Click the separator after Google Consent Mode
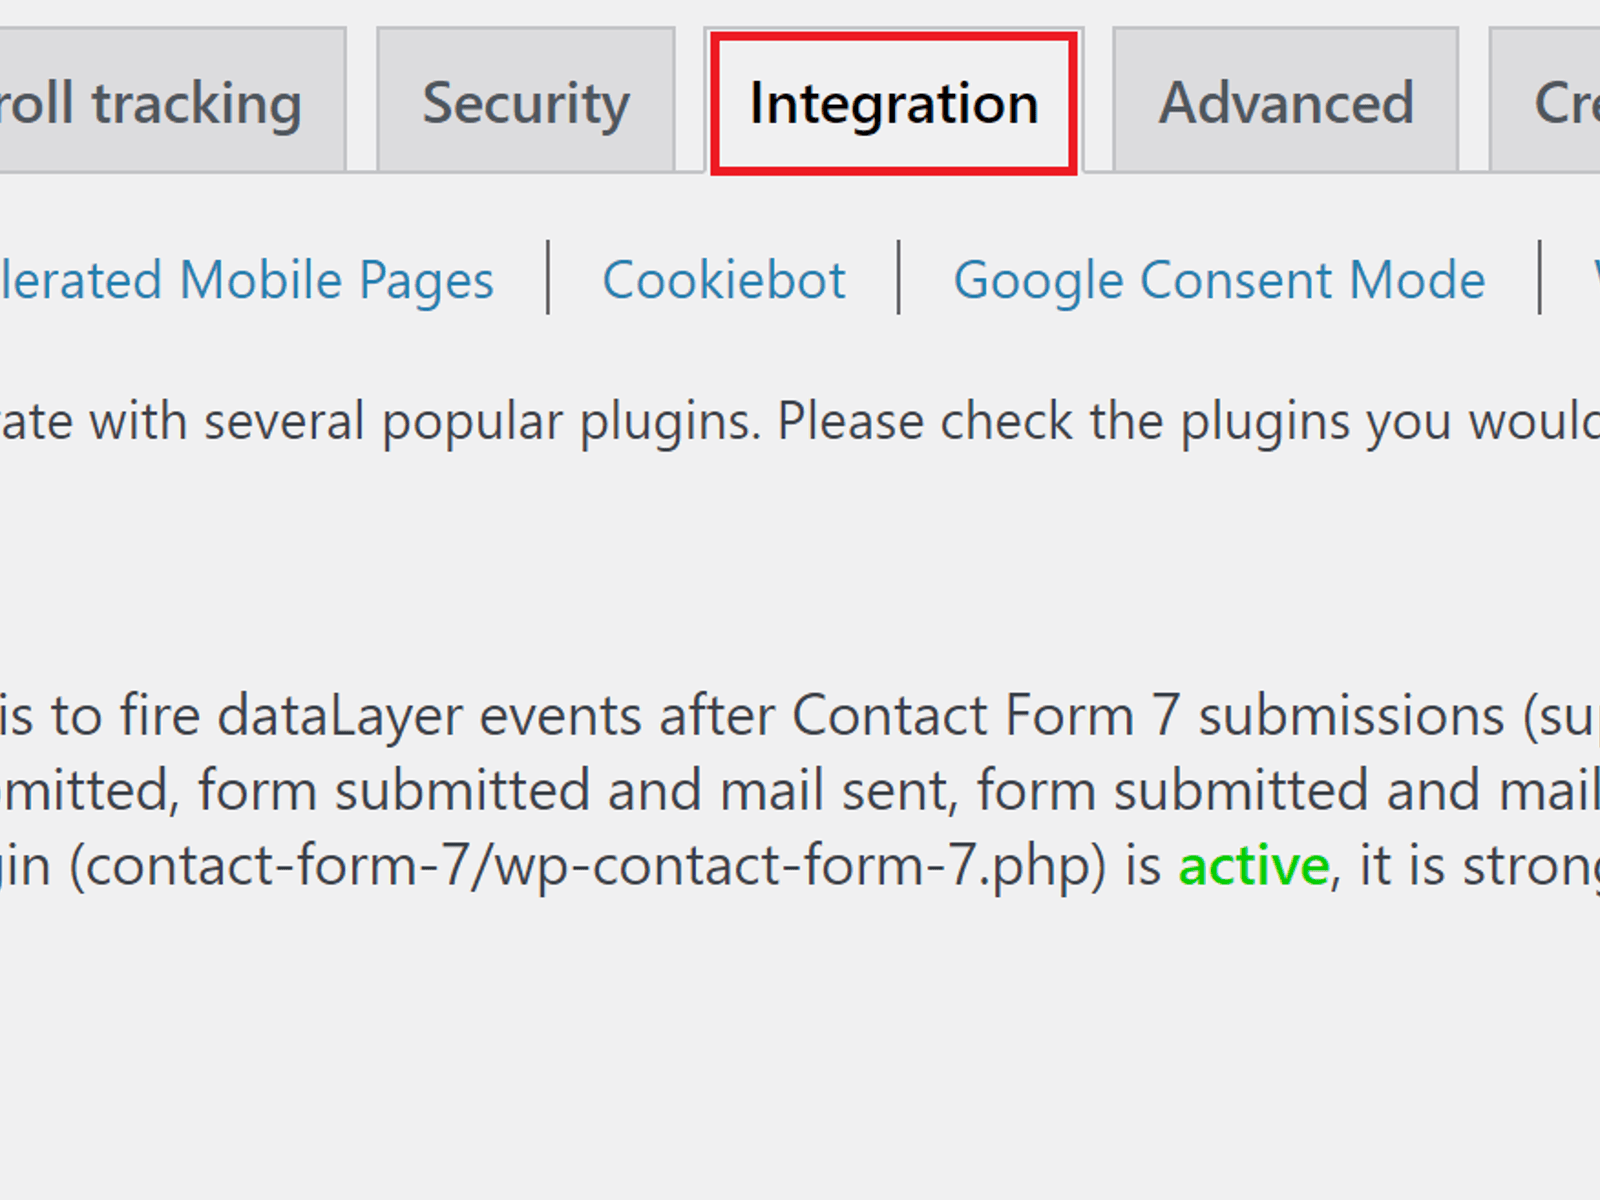The width and height of the screenshot is (1600, 1200). (1540, 278)
